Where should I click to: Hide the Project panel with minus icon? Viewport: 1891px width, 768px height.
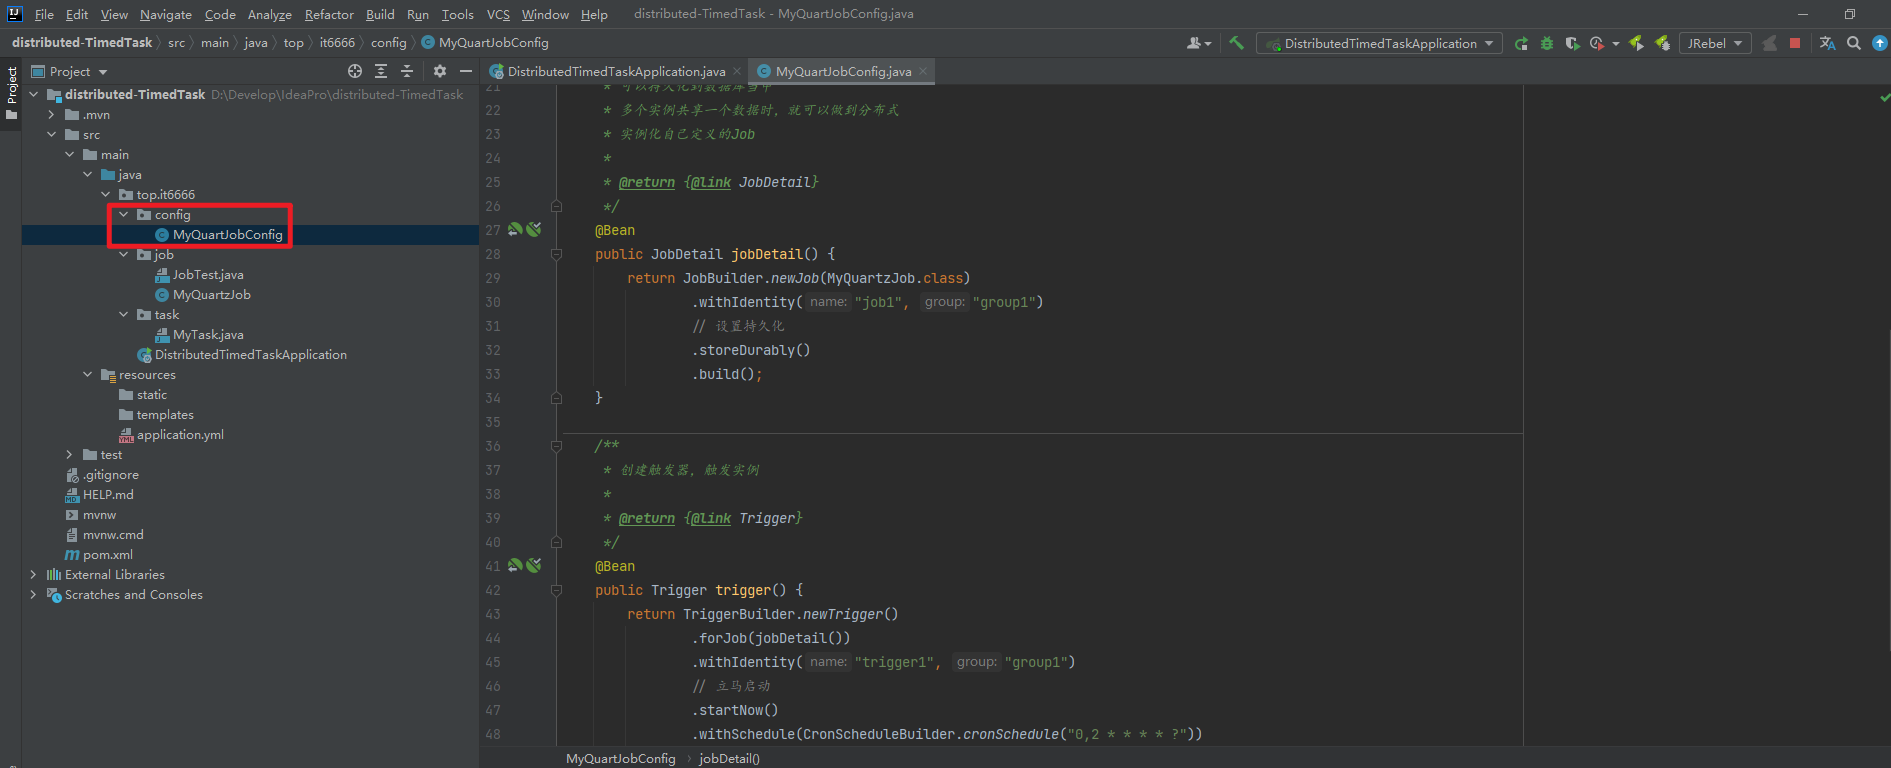(x=466, y=71)
